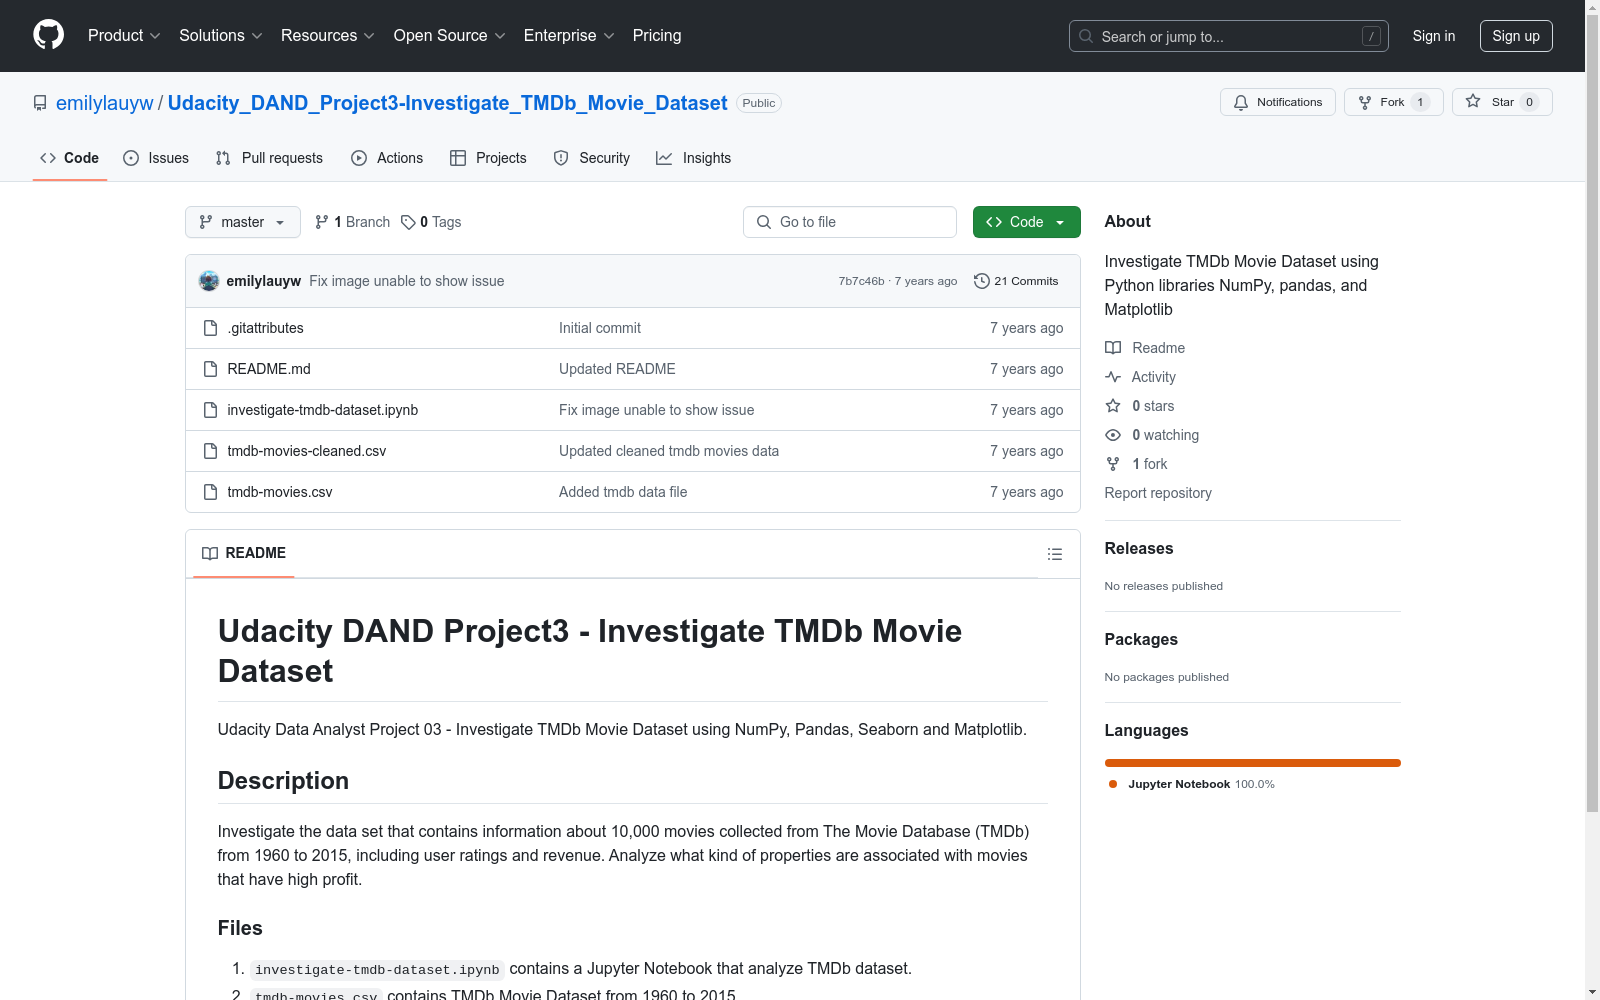Open the GitHub home logo
Screen dimensions: 1600x1000
[48, 35]
